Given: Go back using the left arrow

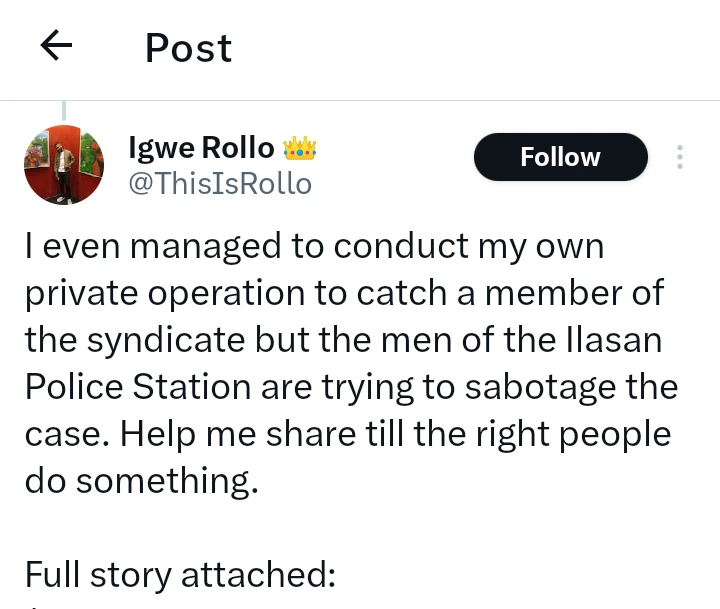Looking at the screenshot, I should coord(56,45).
